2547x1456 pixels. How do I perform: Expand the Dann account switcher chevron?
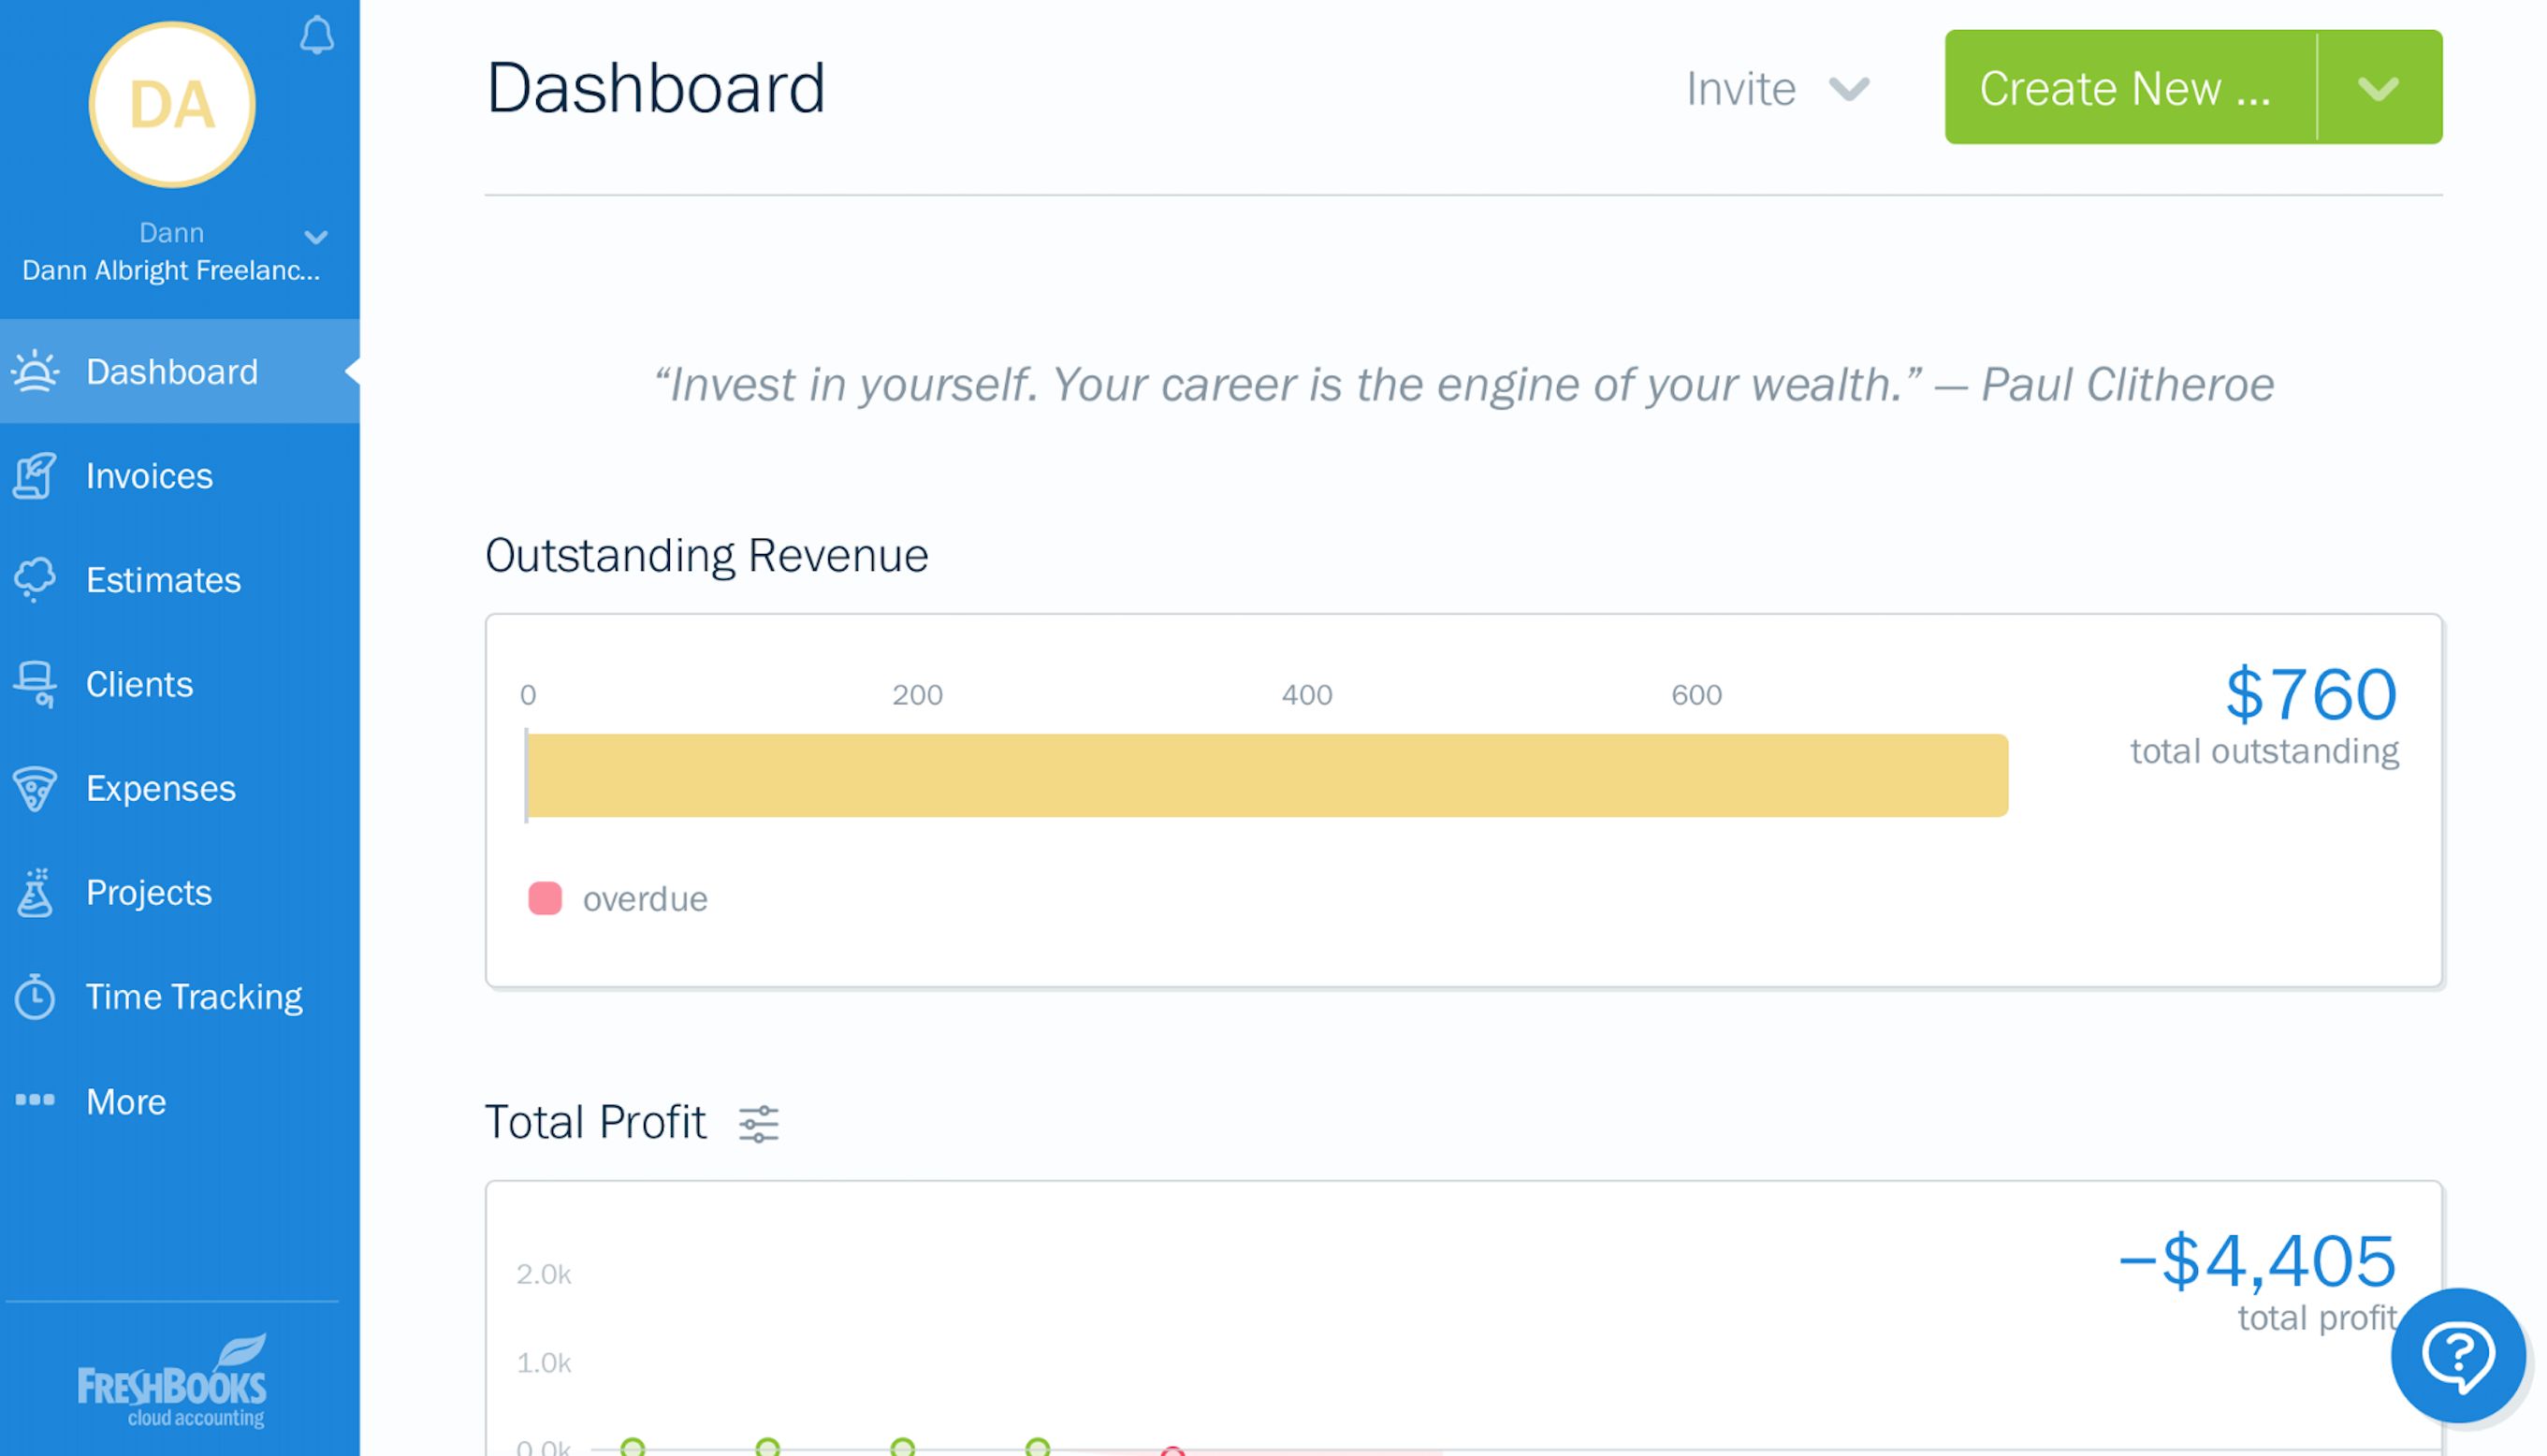(316, 237)
